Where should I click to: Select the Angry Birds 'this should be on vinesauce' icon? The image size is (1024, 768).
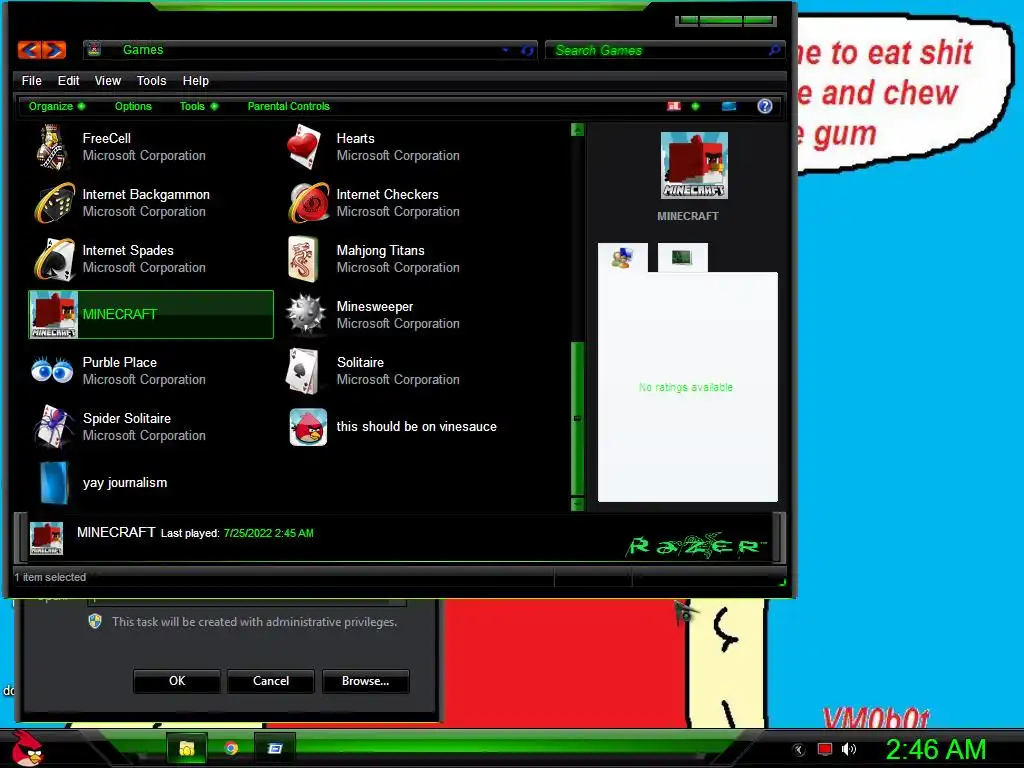click(308, 427)
